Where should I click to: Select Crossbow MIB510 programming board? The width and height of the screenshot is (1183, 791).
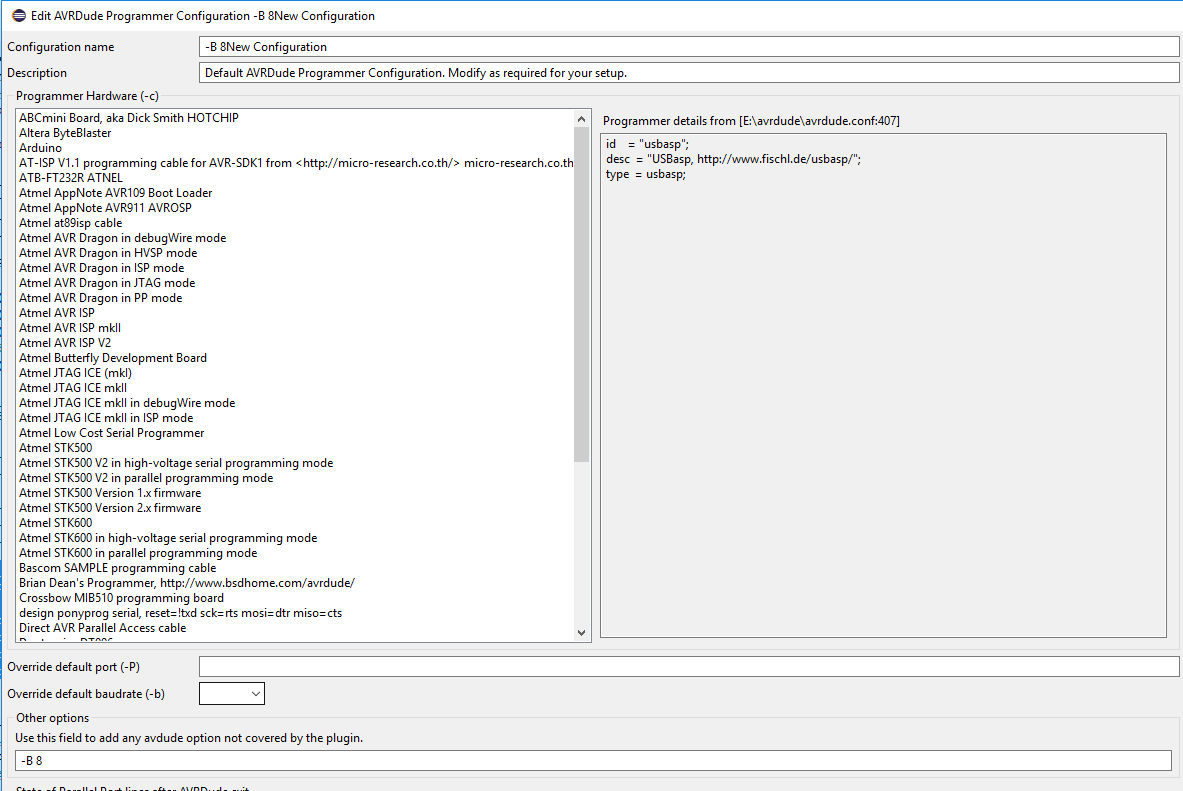click(x=121, y=598)
